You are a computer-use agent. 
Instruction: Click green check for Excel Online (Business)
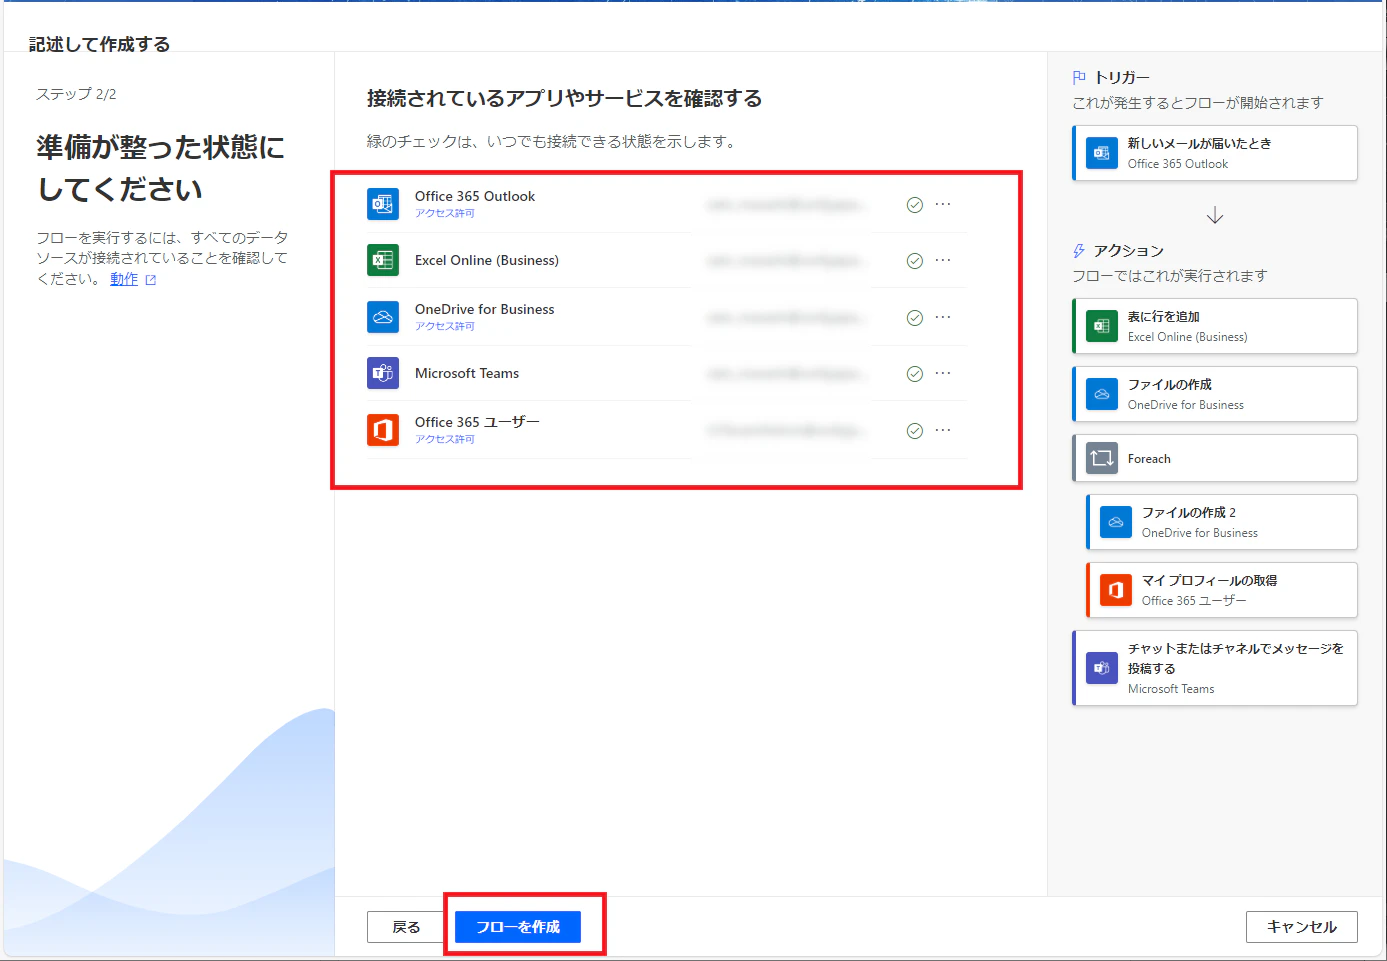(x=914, y=261)
